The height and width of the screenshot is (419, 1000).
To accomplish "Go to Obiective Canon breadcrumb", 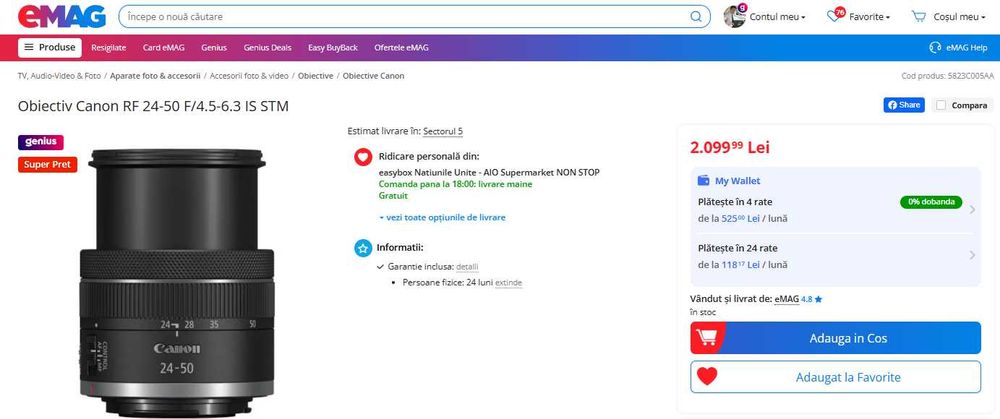I will point(373,76).
